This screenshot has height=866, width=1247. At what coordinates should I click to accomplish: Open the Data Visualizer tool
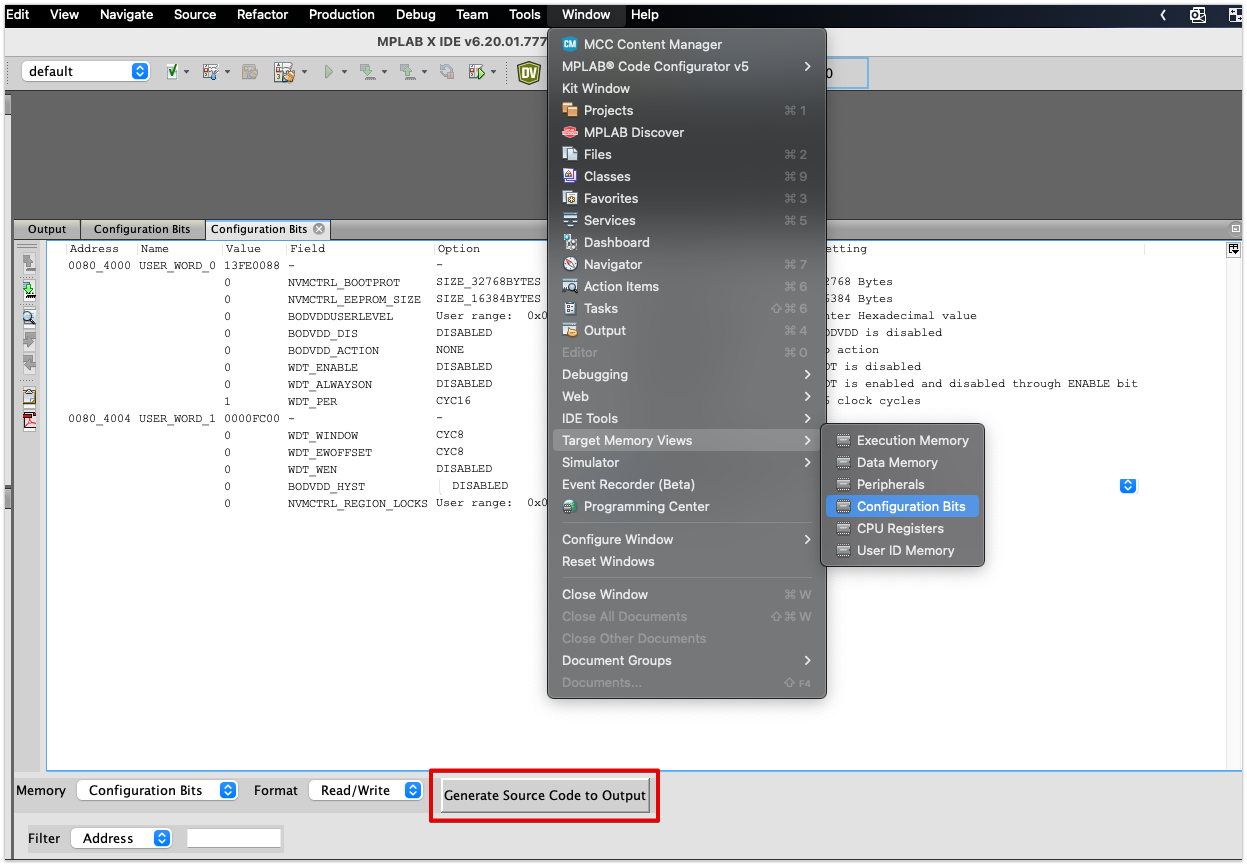click(529, 71)
